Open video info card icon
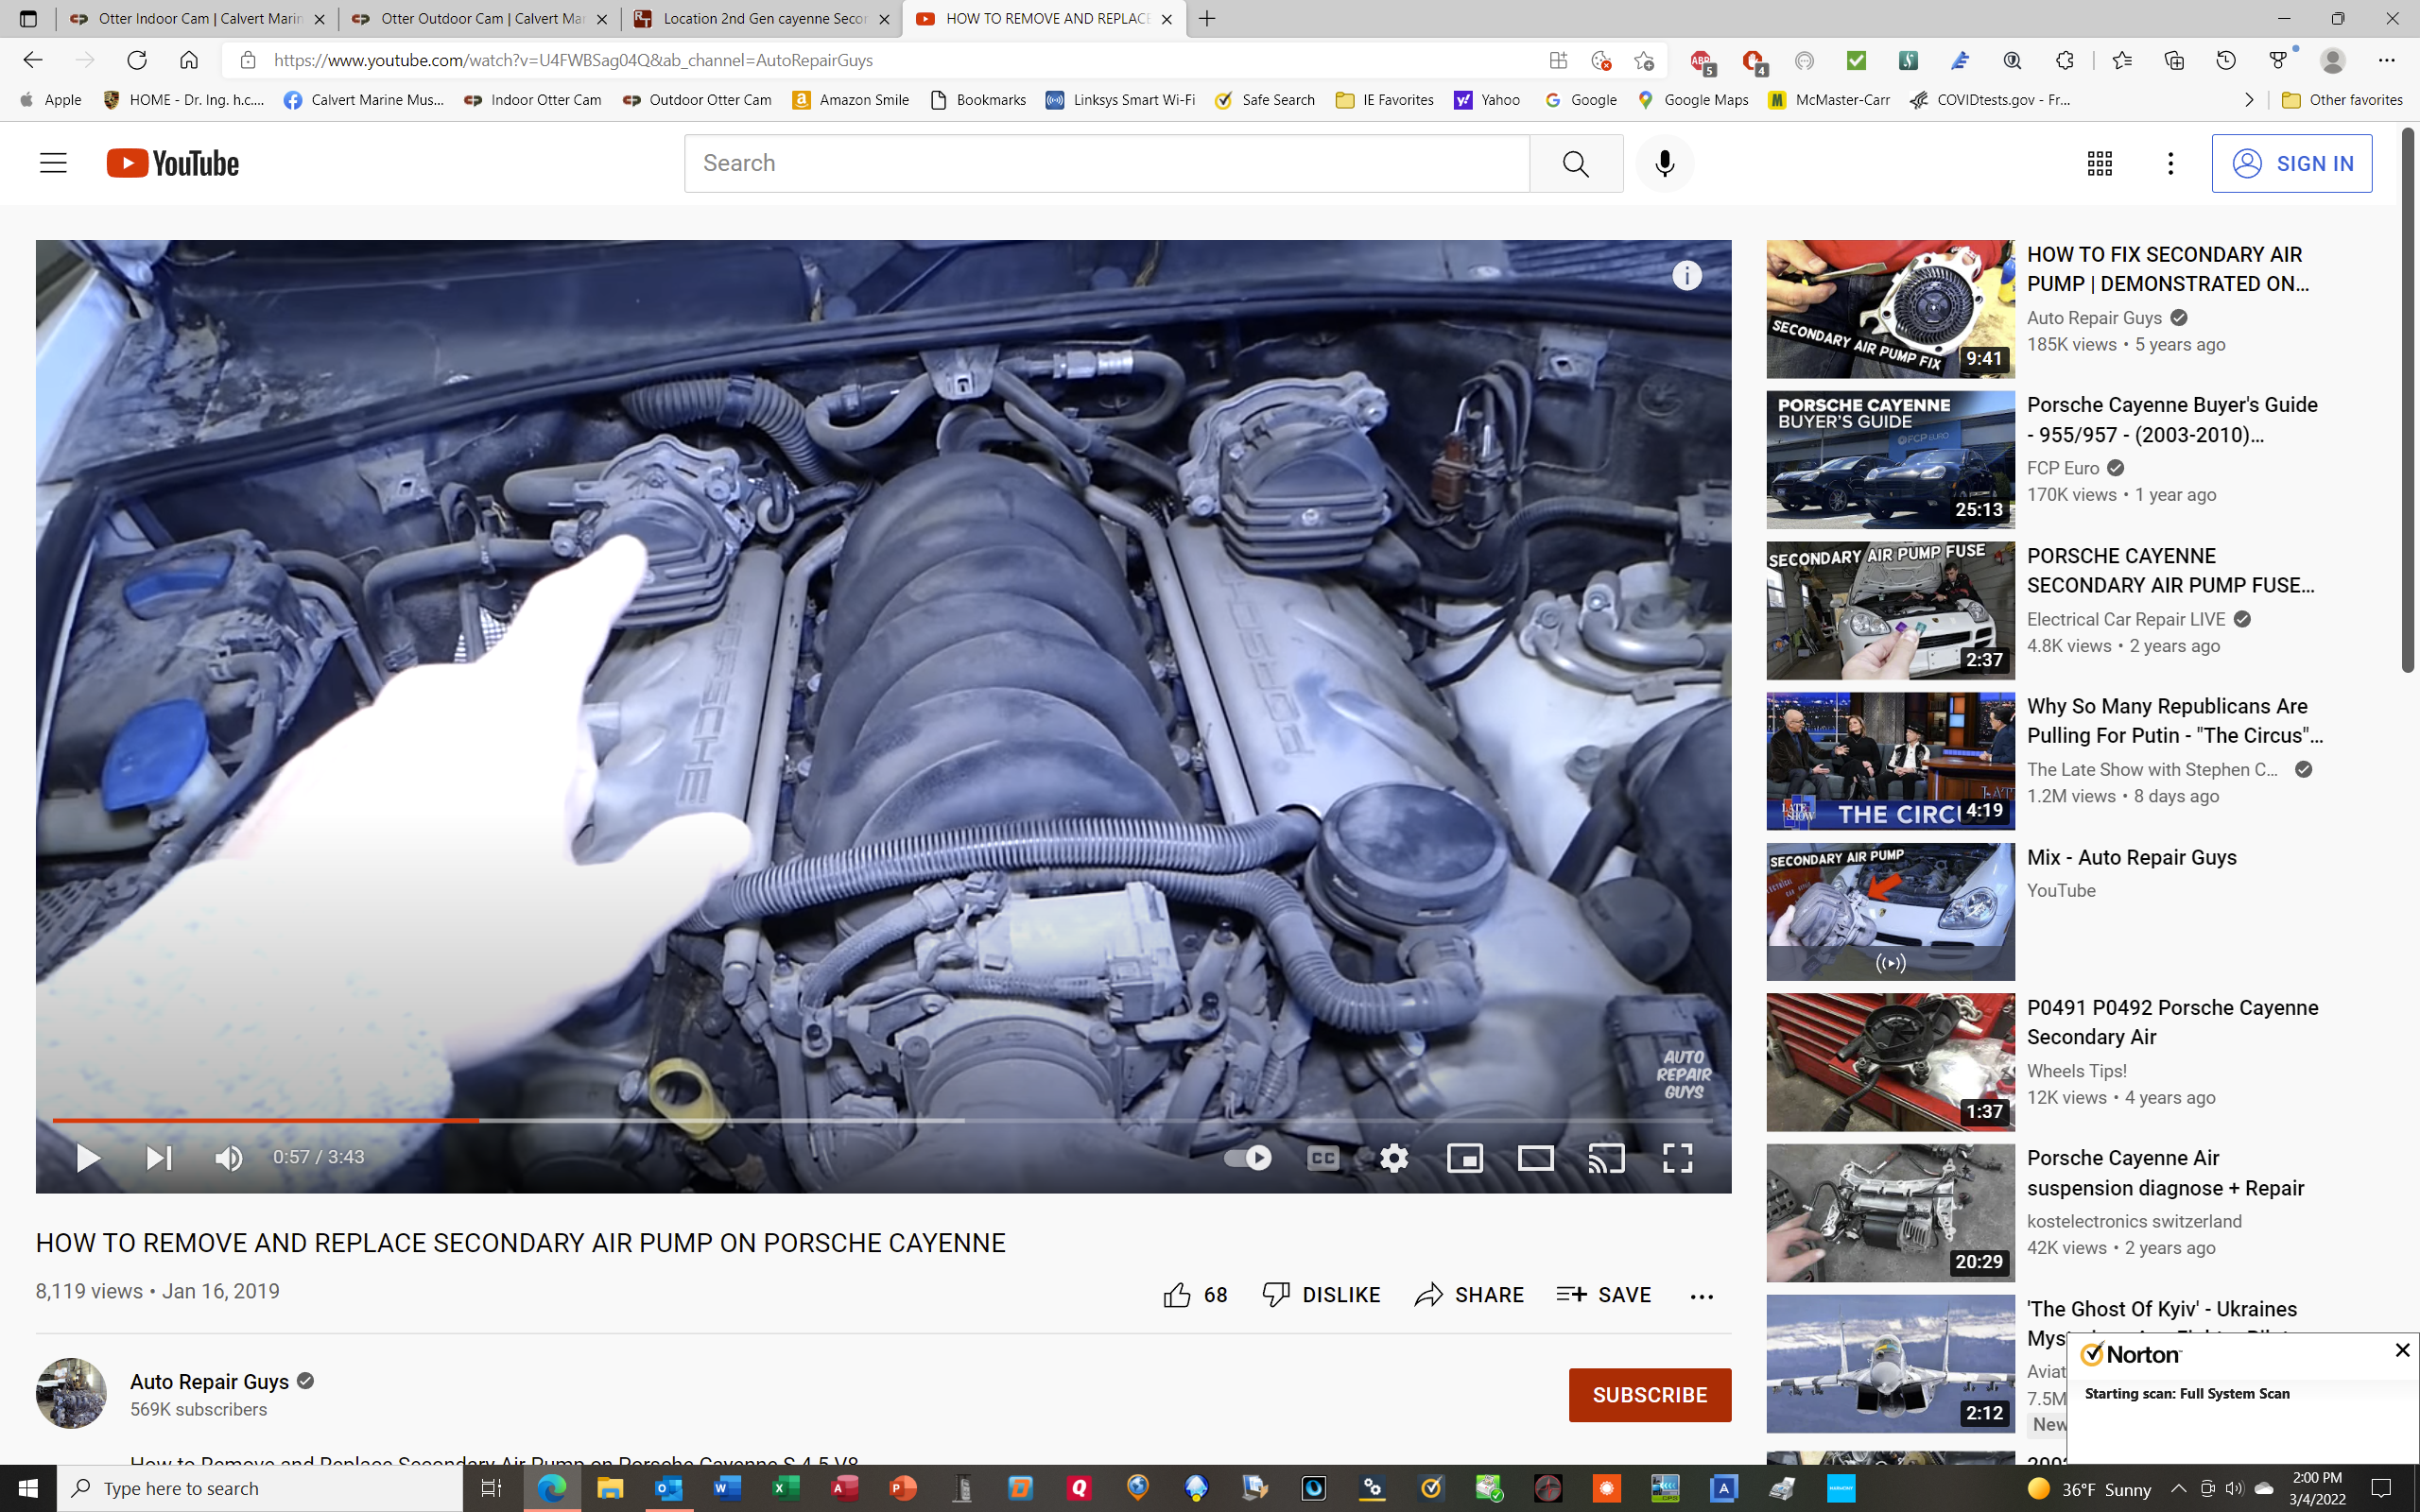2420x1512 pixels. point(1686,275)
